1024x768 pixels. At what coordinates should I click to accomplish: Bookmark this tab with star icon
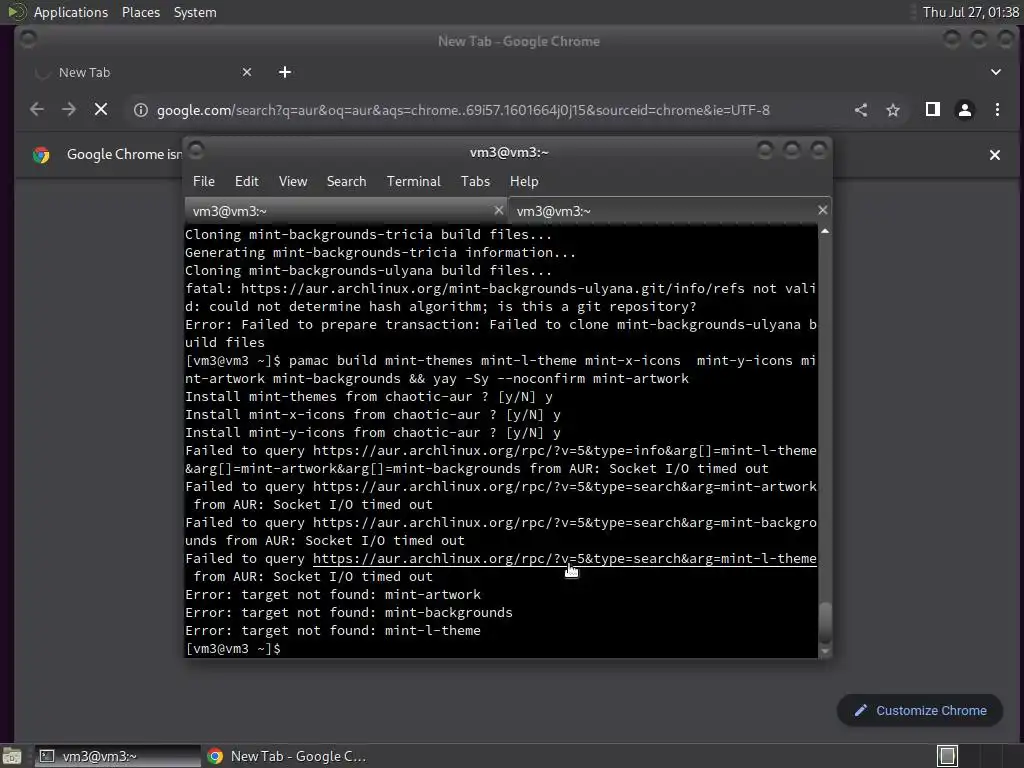click(893, 110)
